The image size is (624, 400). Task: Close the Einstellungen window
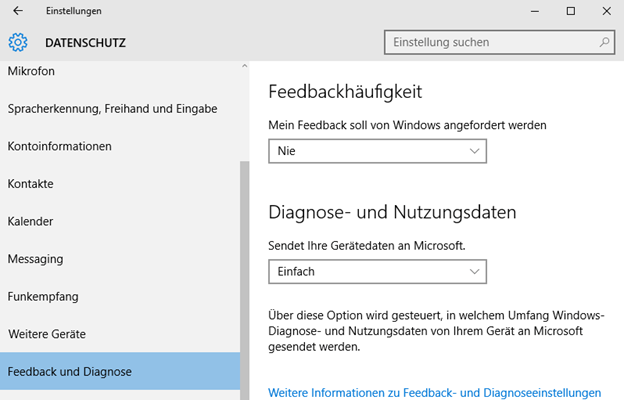pos(606,11)
